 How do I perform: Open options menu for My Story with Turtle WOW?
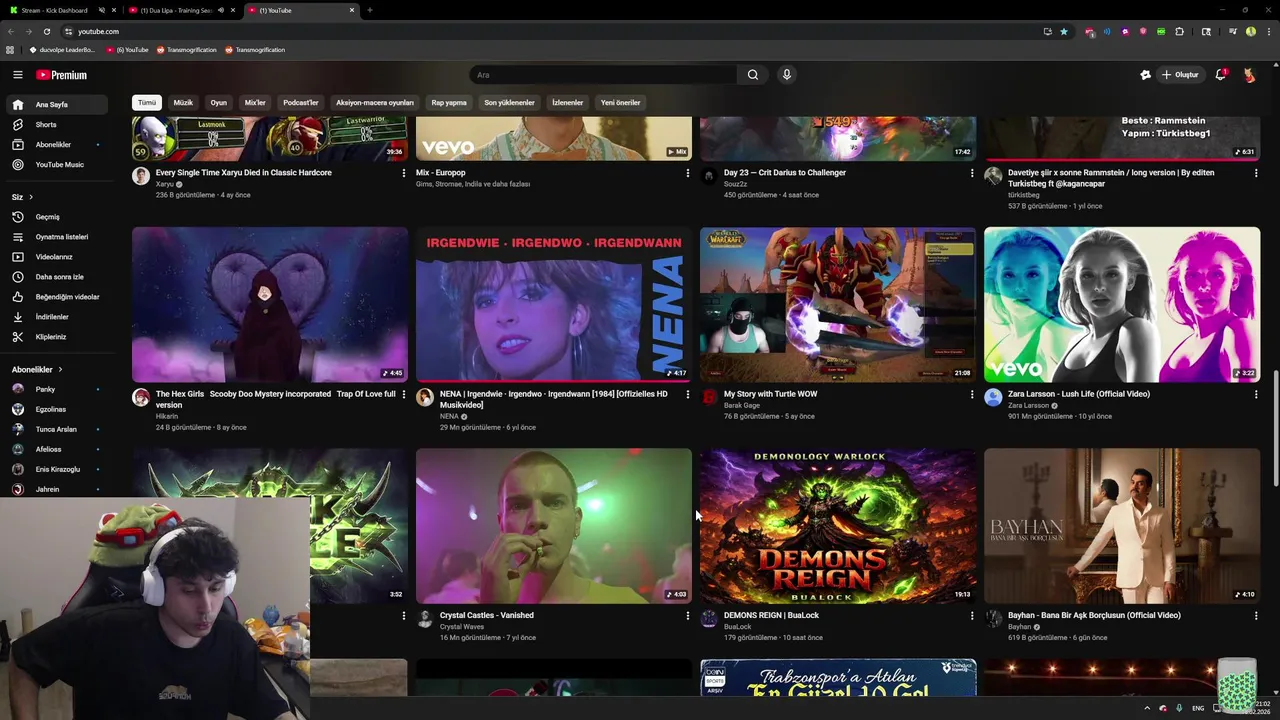click(x=971, y=395)
